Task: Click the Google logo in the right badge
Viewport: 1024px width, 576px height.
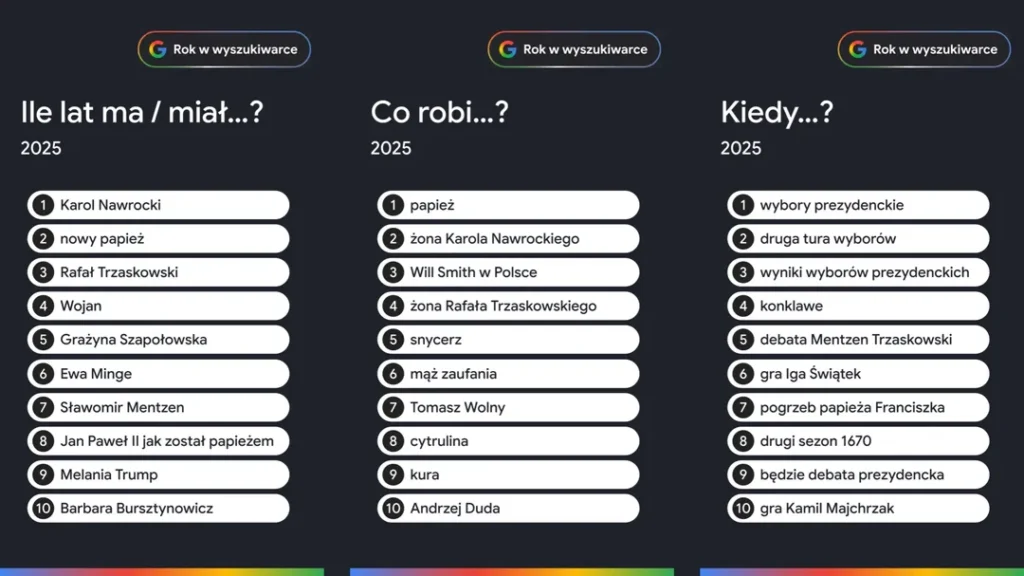Action: point(858,49)
